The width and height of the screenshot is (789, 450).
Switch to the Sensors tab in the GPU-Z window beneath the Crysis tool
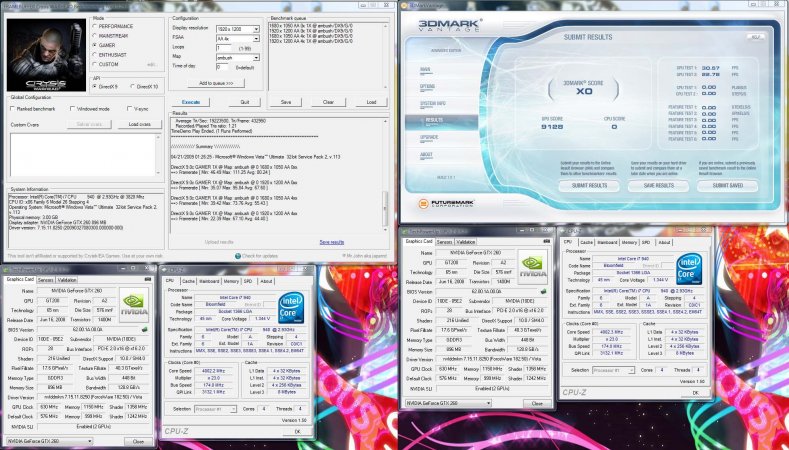(45, 280)
